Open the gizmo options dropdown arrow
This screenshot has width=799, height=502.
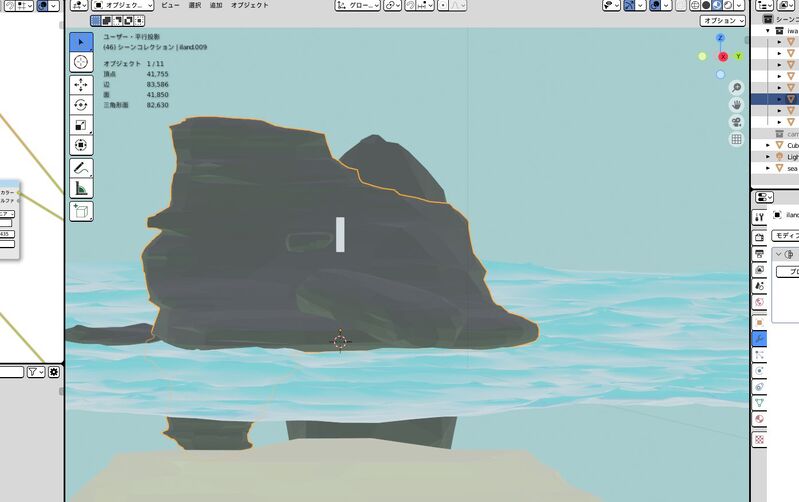(640, 5)
